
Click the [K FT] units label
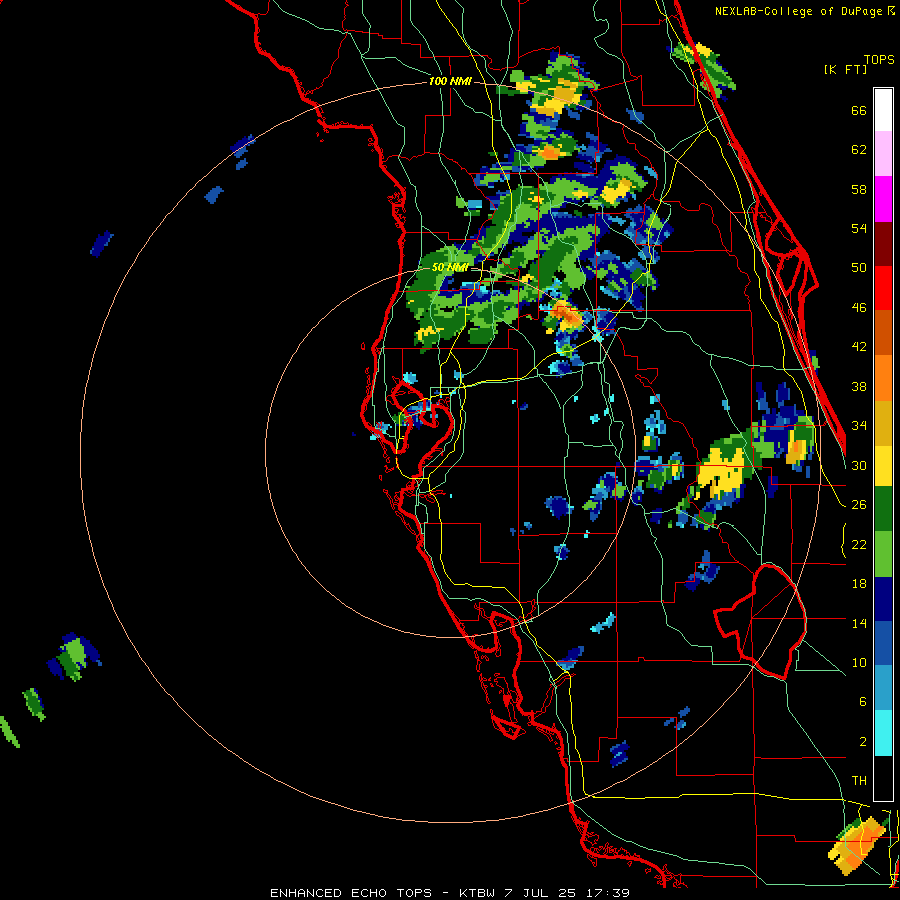845,70
